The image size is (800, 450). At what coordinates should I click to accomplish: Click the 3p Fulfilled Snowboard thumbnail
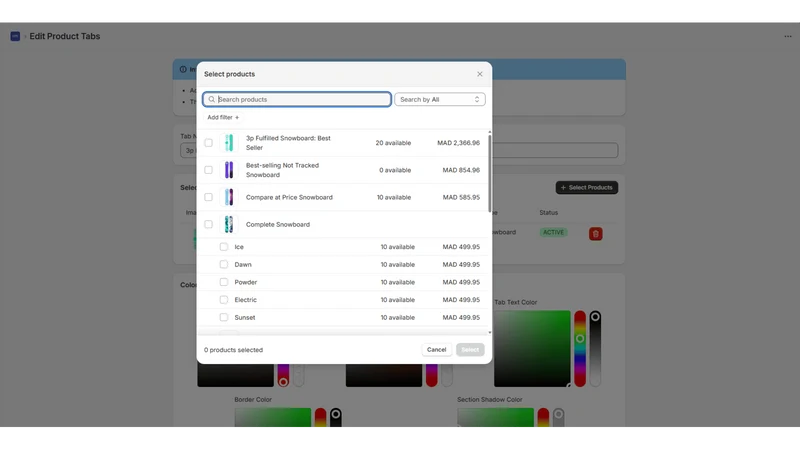[x=229, y=143]
